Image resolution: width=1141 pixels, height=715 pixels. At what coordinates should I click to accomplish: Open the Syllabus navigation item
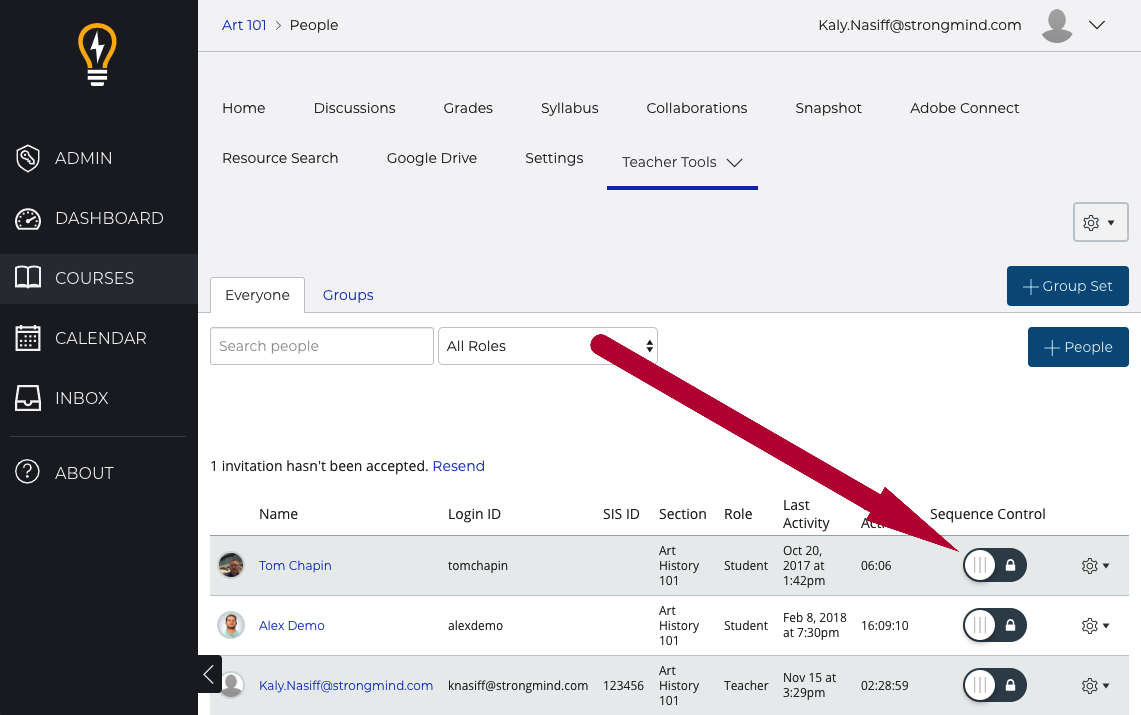[569, 108]
